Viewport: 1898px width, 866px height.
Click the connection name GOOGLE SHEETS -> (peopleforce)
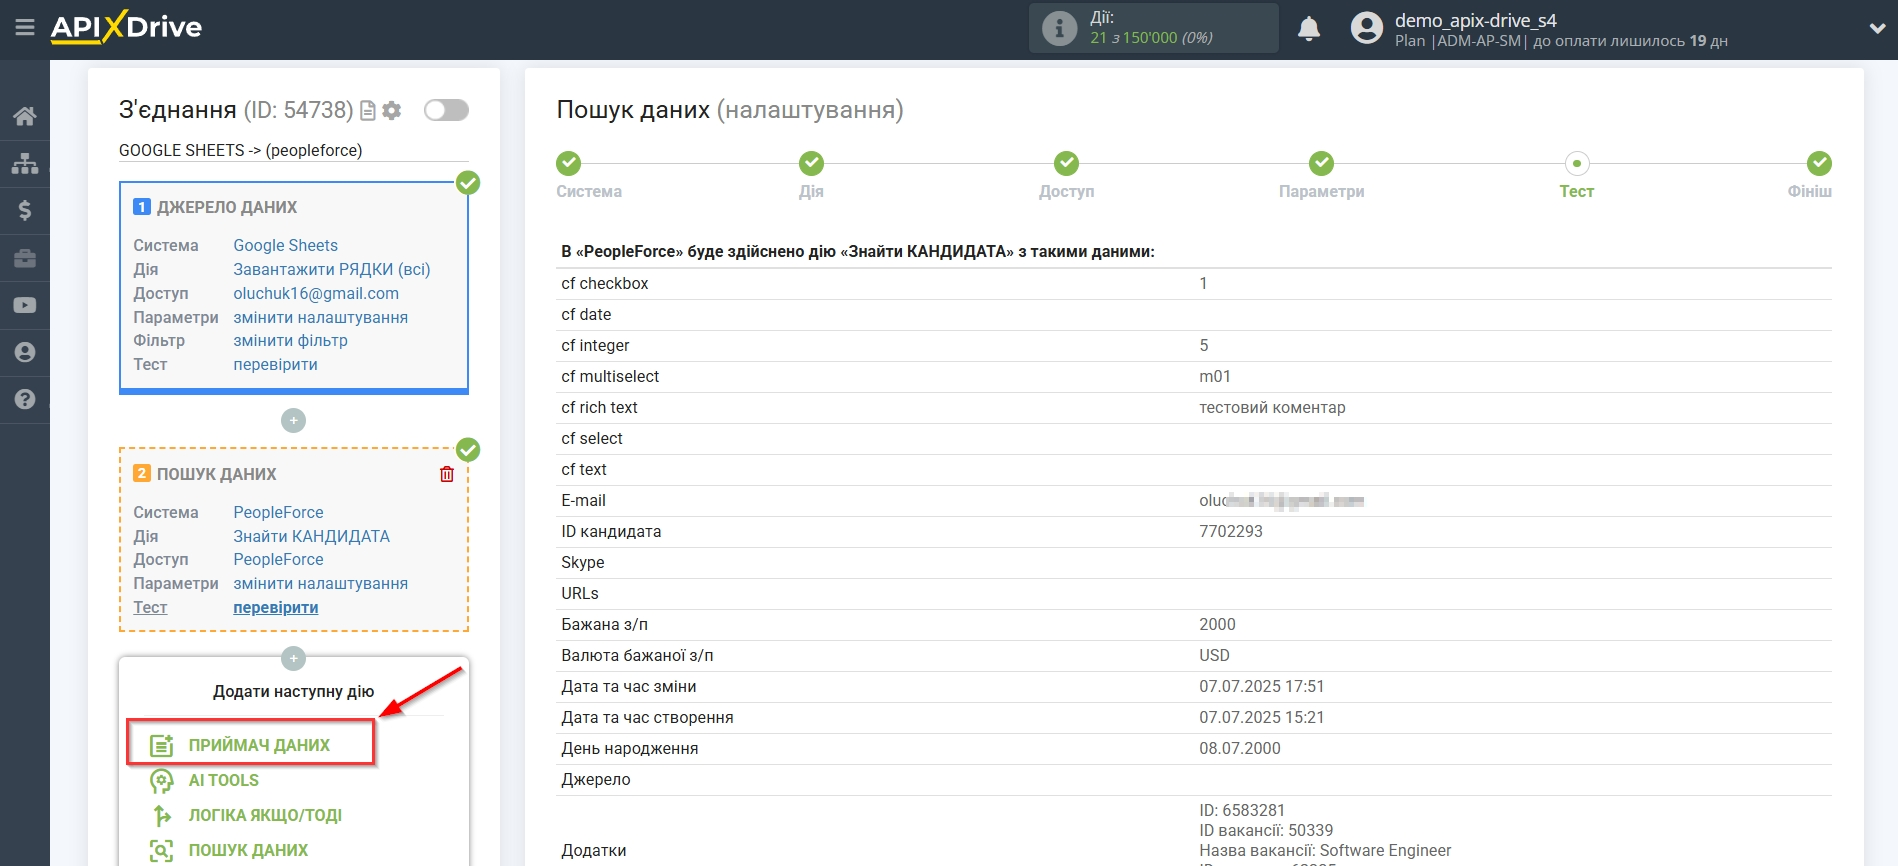point(241,150)
